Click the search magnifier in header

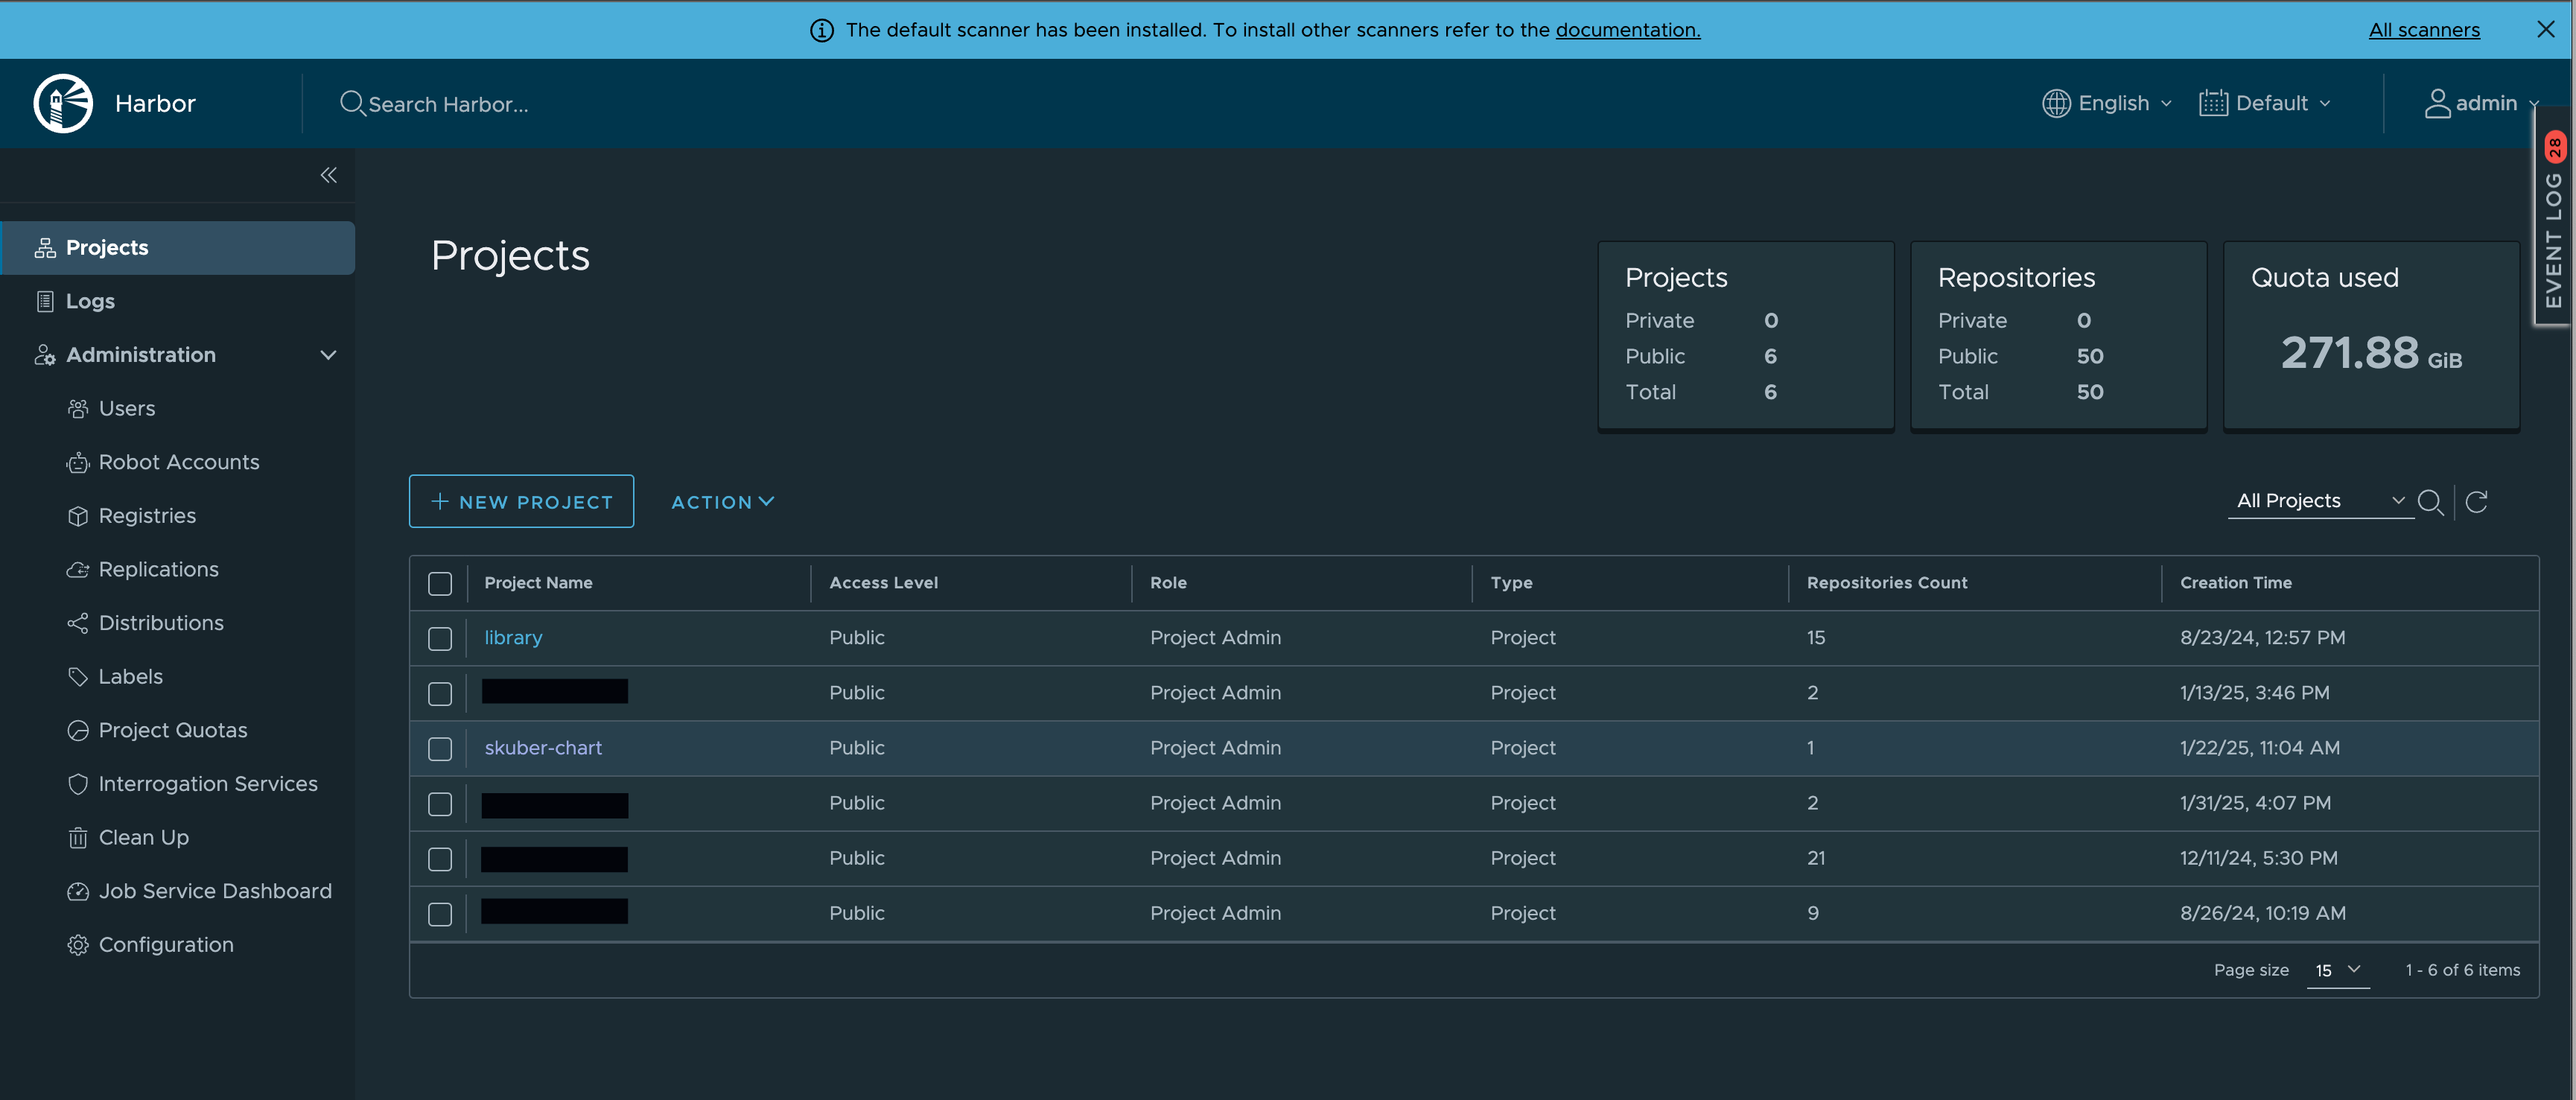pyautogui.click(x=352, y=103)
